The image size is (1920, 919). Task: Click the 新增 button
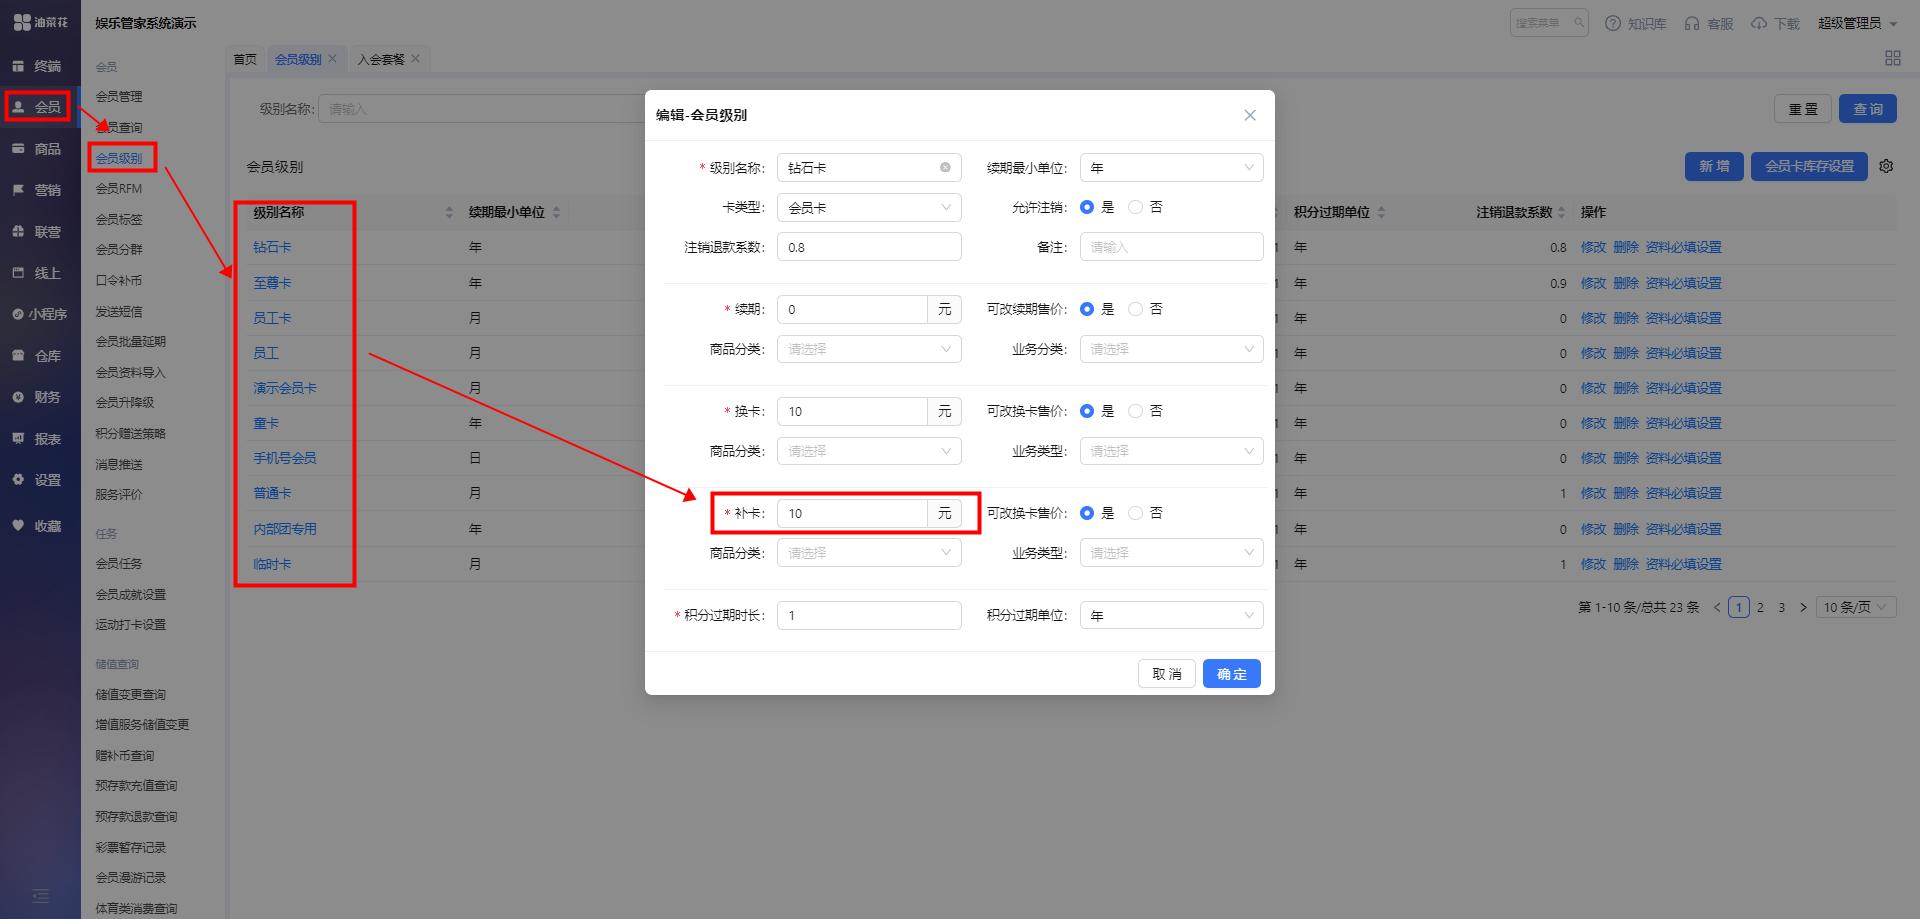point(1714,166)
